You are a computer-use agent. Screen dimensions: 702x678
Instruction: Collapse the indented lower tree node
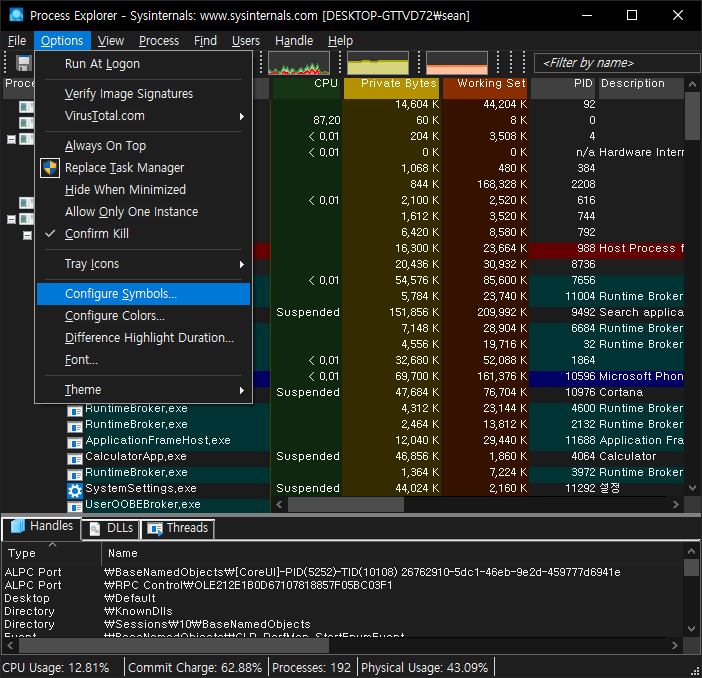click(27, 236)
